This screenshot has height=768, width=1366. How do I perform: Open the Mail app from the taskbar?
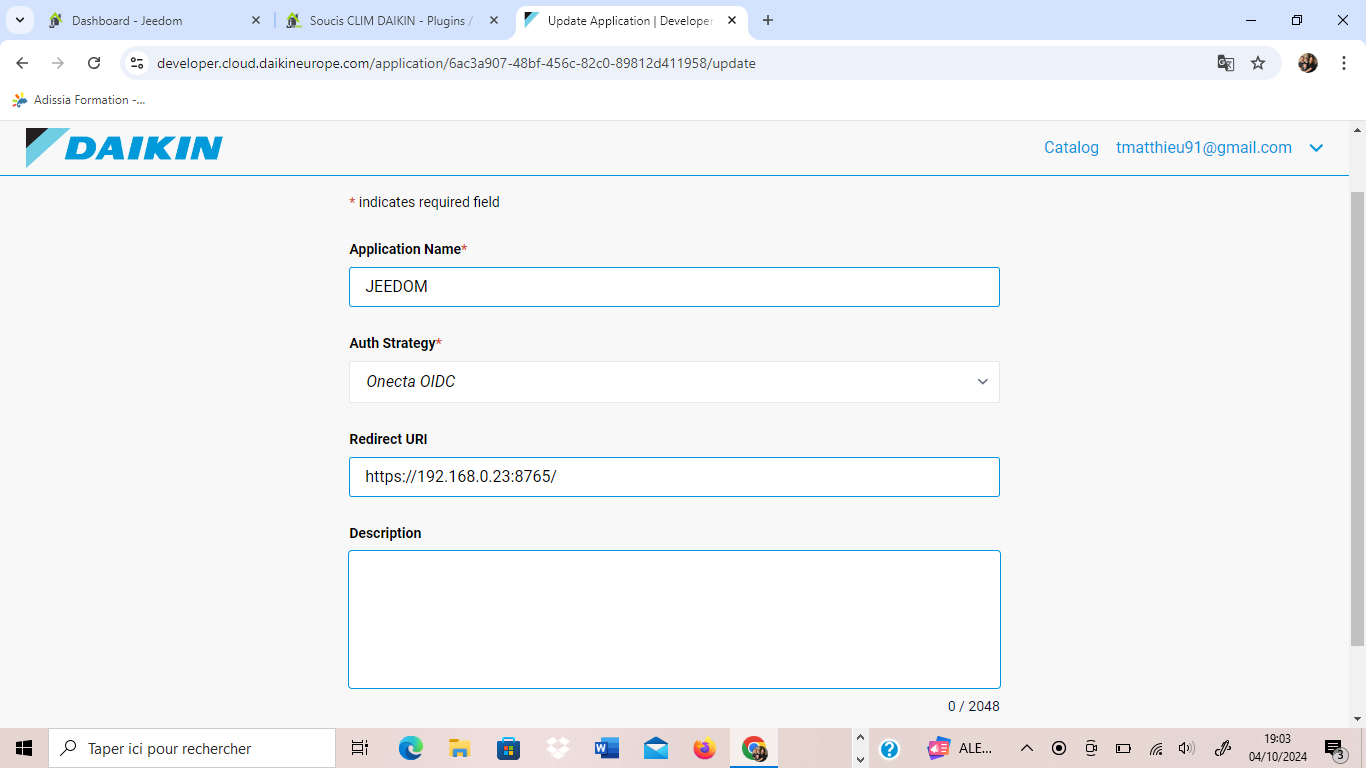pos(656,748)
